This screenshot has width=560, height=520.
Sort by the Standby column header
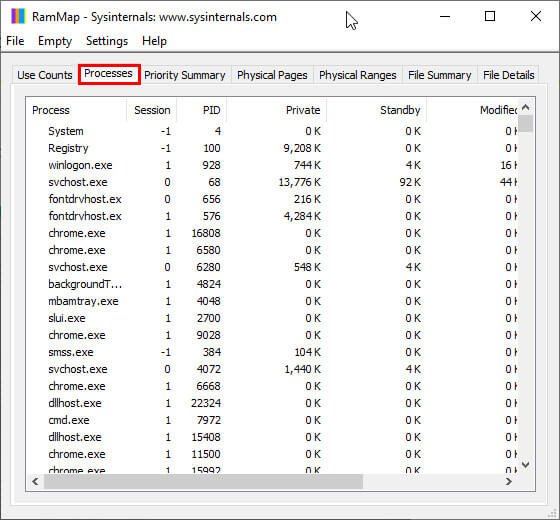[376, 110]
